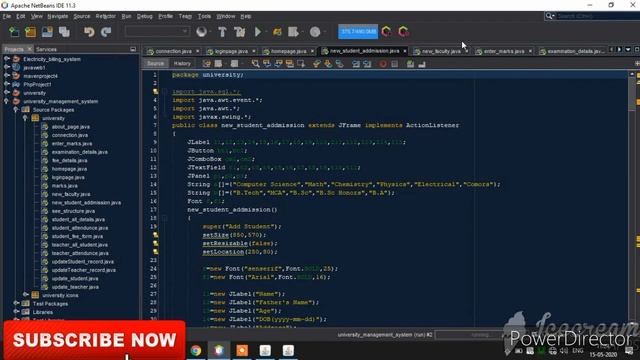This screenshot has width=640, height=360.
Task: Click the New Project toolbar icon
Action: (x=31, y=32)
